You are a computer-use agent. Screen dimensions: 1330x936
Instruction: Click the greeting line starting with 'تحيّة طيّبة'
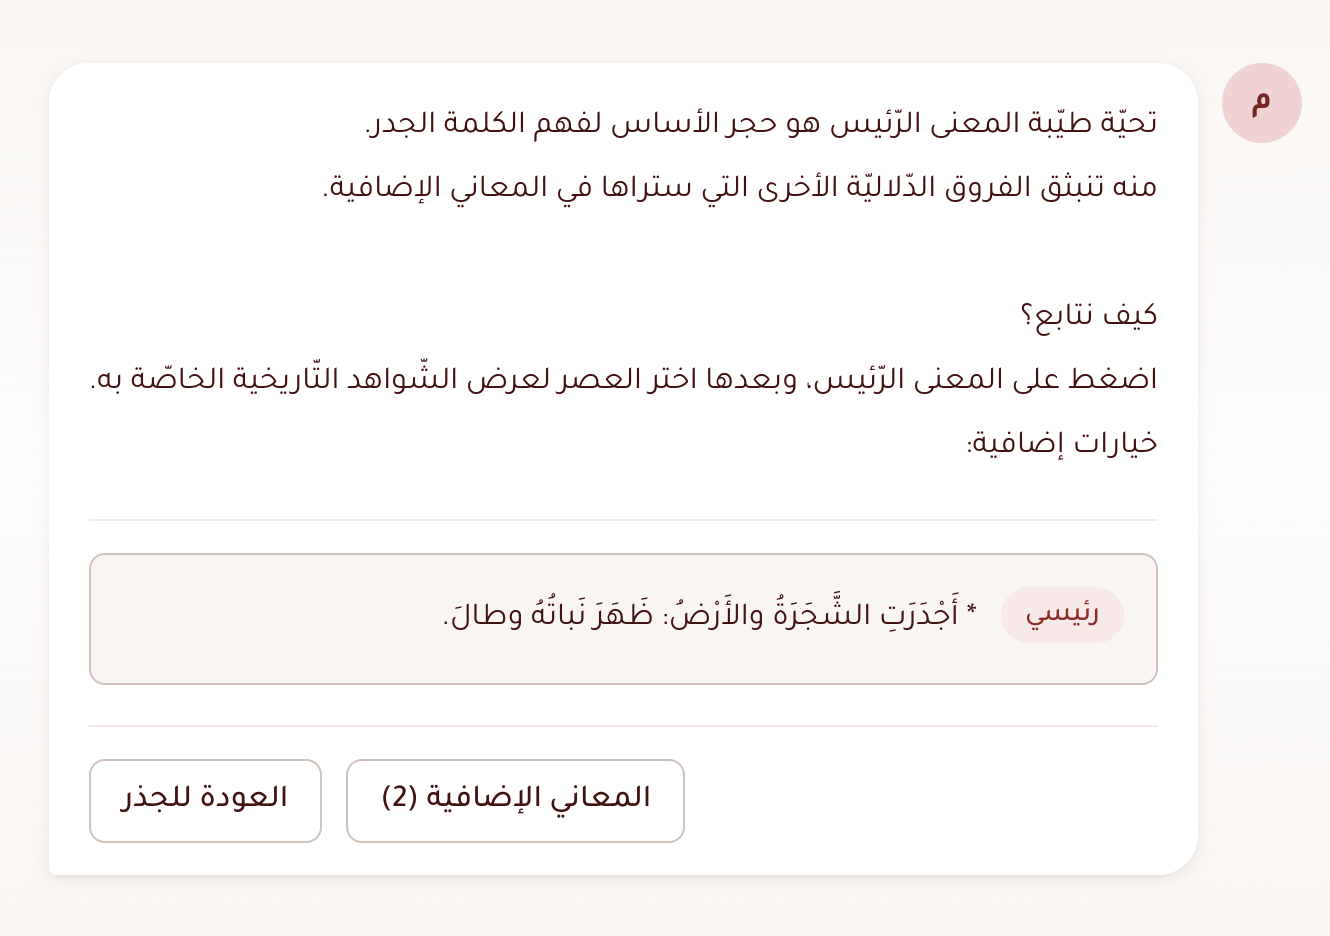pos(760,123)
